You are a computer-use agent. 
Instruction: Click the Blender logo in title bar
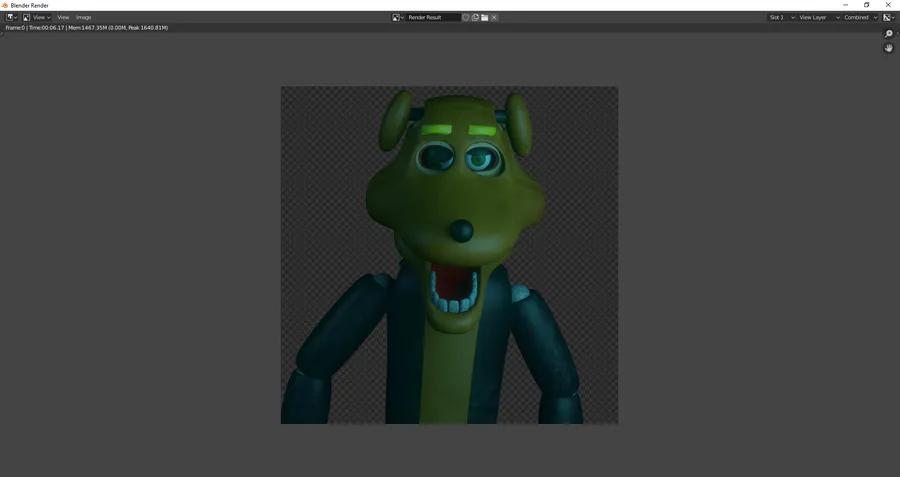[x=5, y=5]
